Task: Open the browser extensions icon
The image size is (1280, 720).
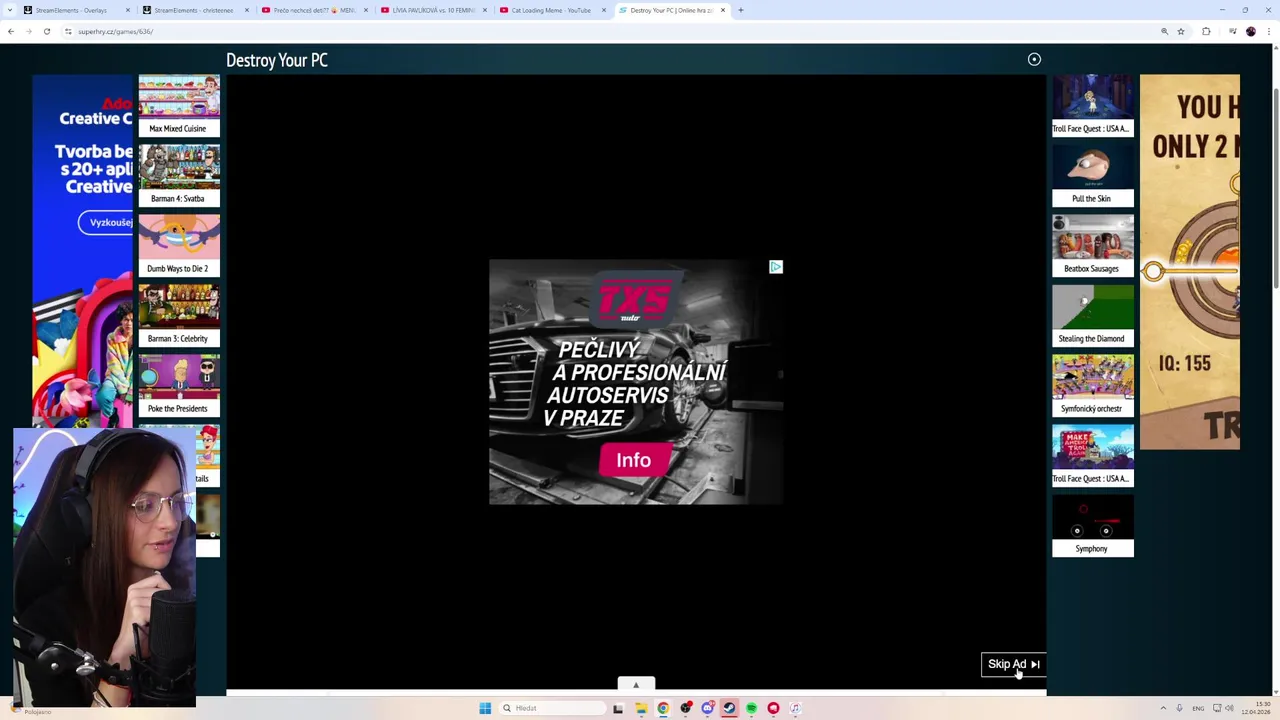Action: pyautogui.click(x=1206, y=31)
